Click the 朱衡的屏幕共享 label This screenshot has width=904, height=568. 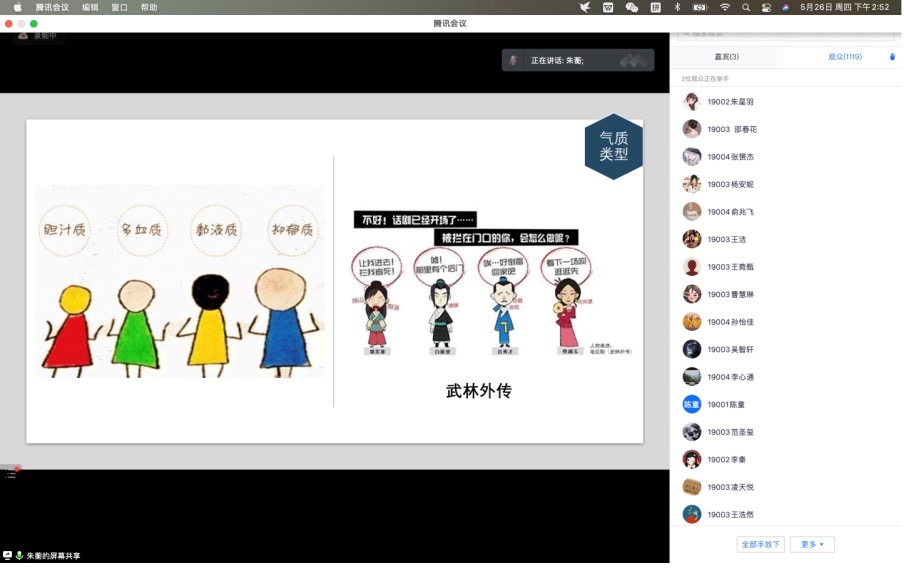click(x=54, y=556)
